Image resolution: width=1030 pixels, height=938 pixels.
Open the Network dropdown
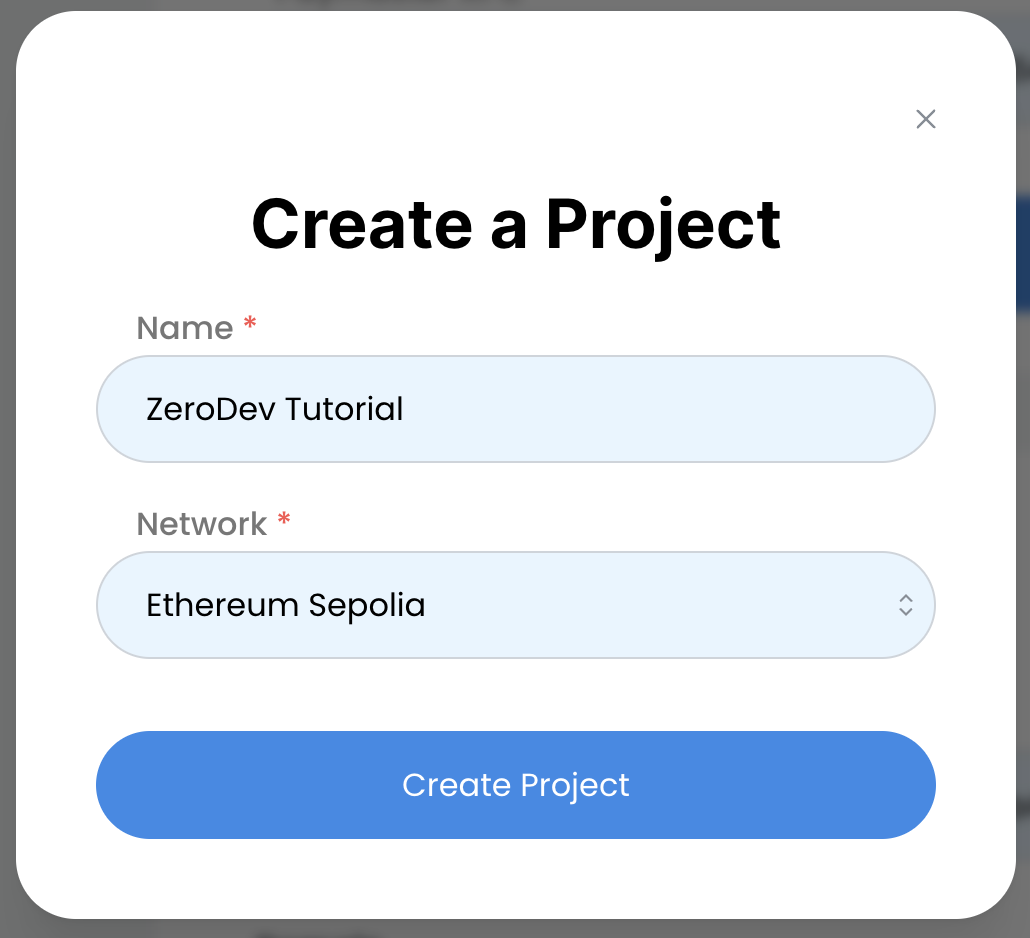pos(515,605)
